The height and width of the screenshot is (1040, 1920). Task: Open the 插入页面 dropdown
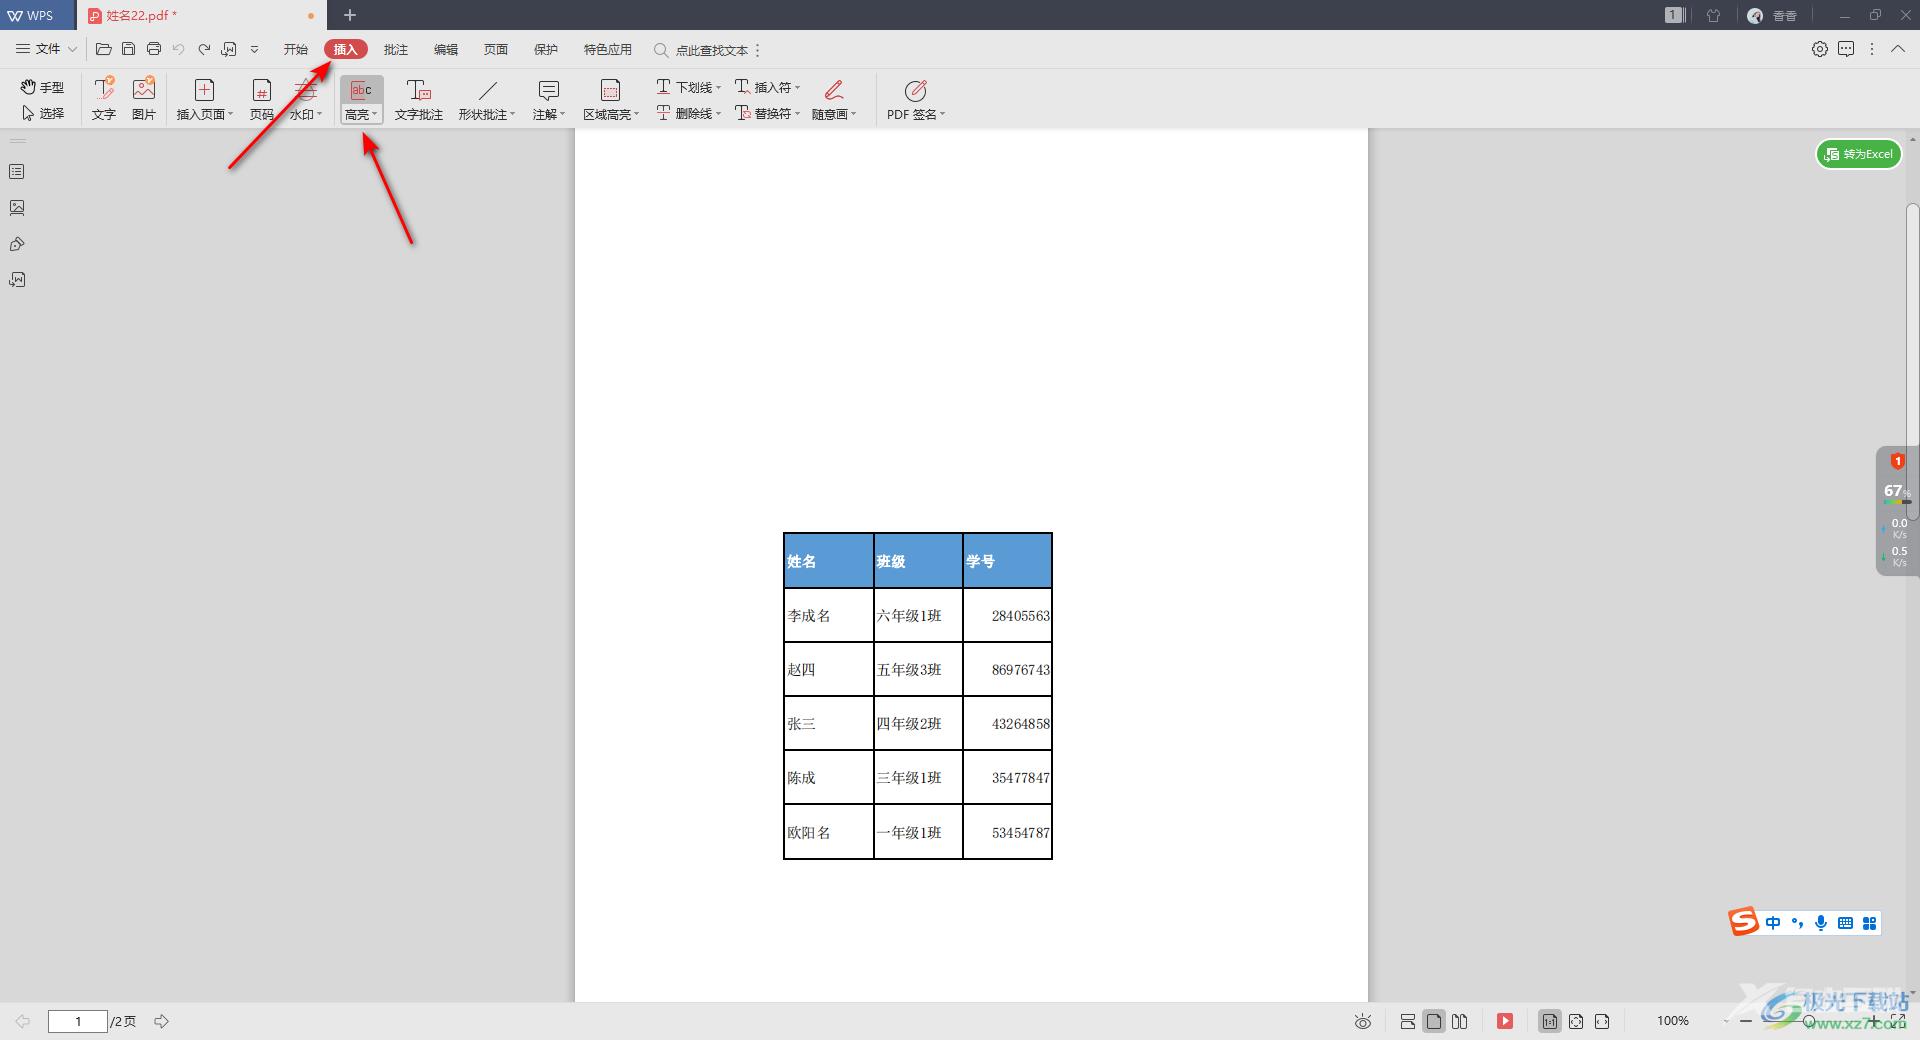pyautogui.click(x=205, y=114)
